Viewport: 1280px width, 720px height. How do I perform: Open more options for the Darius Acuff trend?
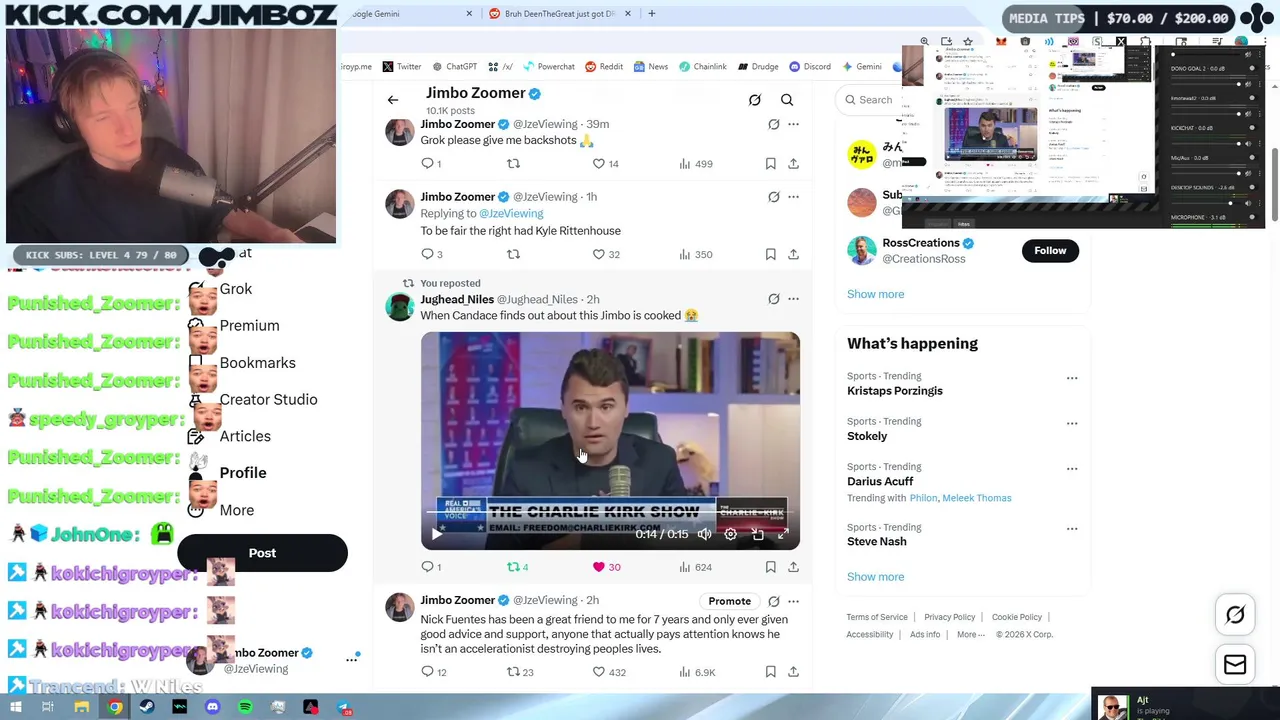tap(1072, 468)
